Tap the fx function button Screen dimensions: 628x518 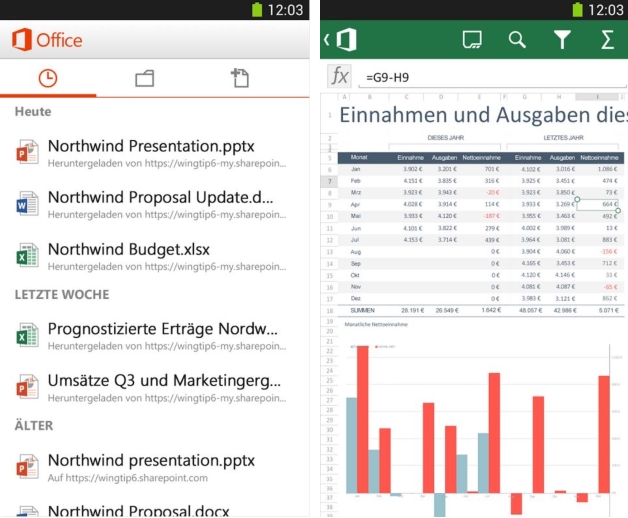[341, 76]
